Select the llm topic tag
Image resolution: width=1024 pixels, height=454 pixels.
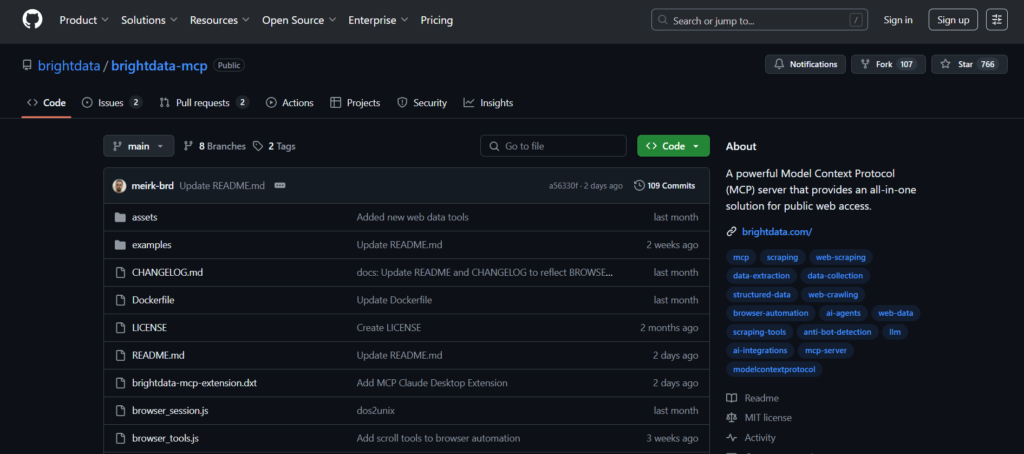[x=895, y=332]
